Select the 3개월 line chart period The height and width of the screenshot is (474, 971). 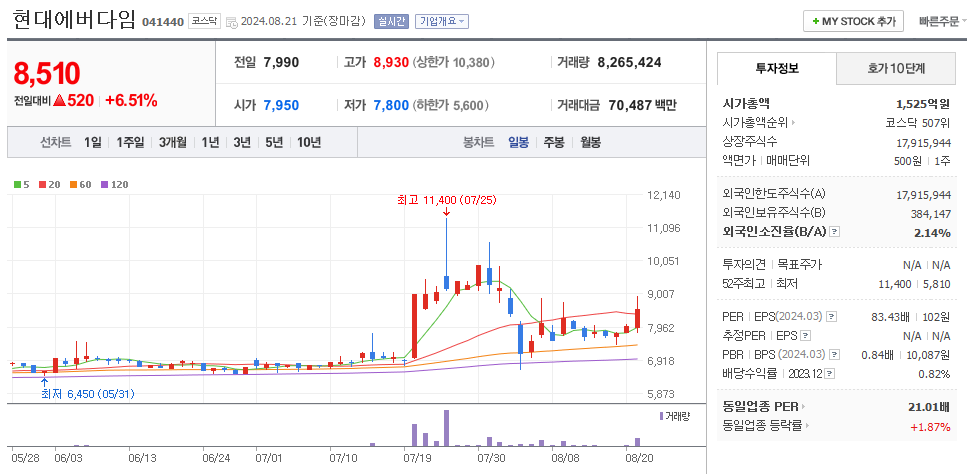click(172, 143)
